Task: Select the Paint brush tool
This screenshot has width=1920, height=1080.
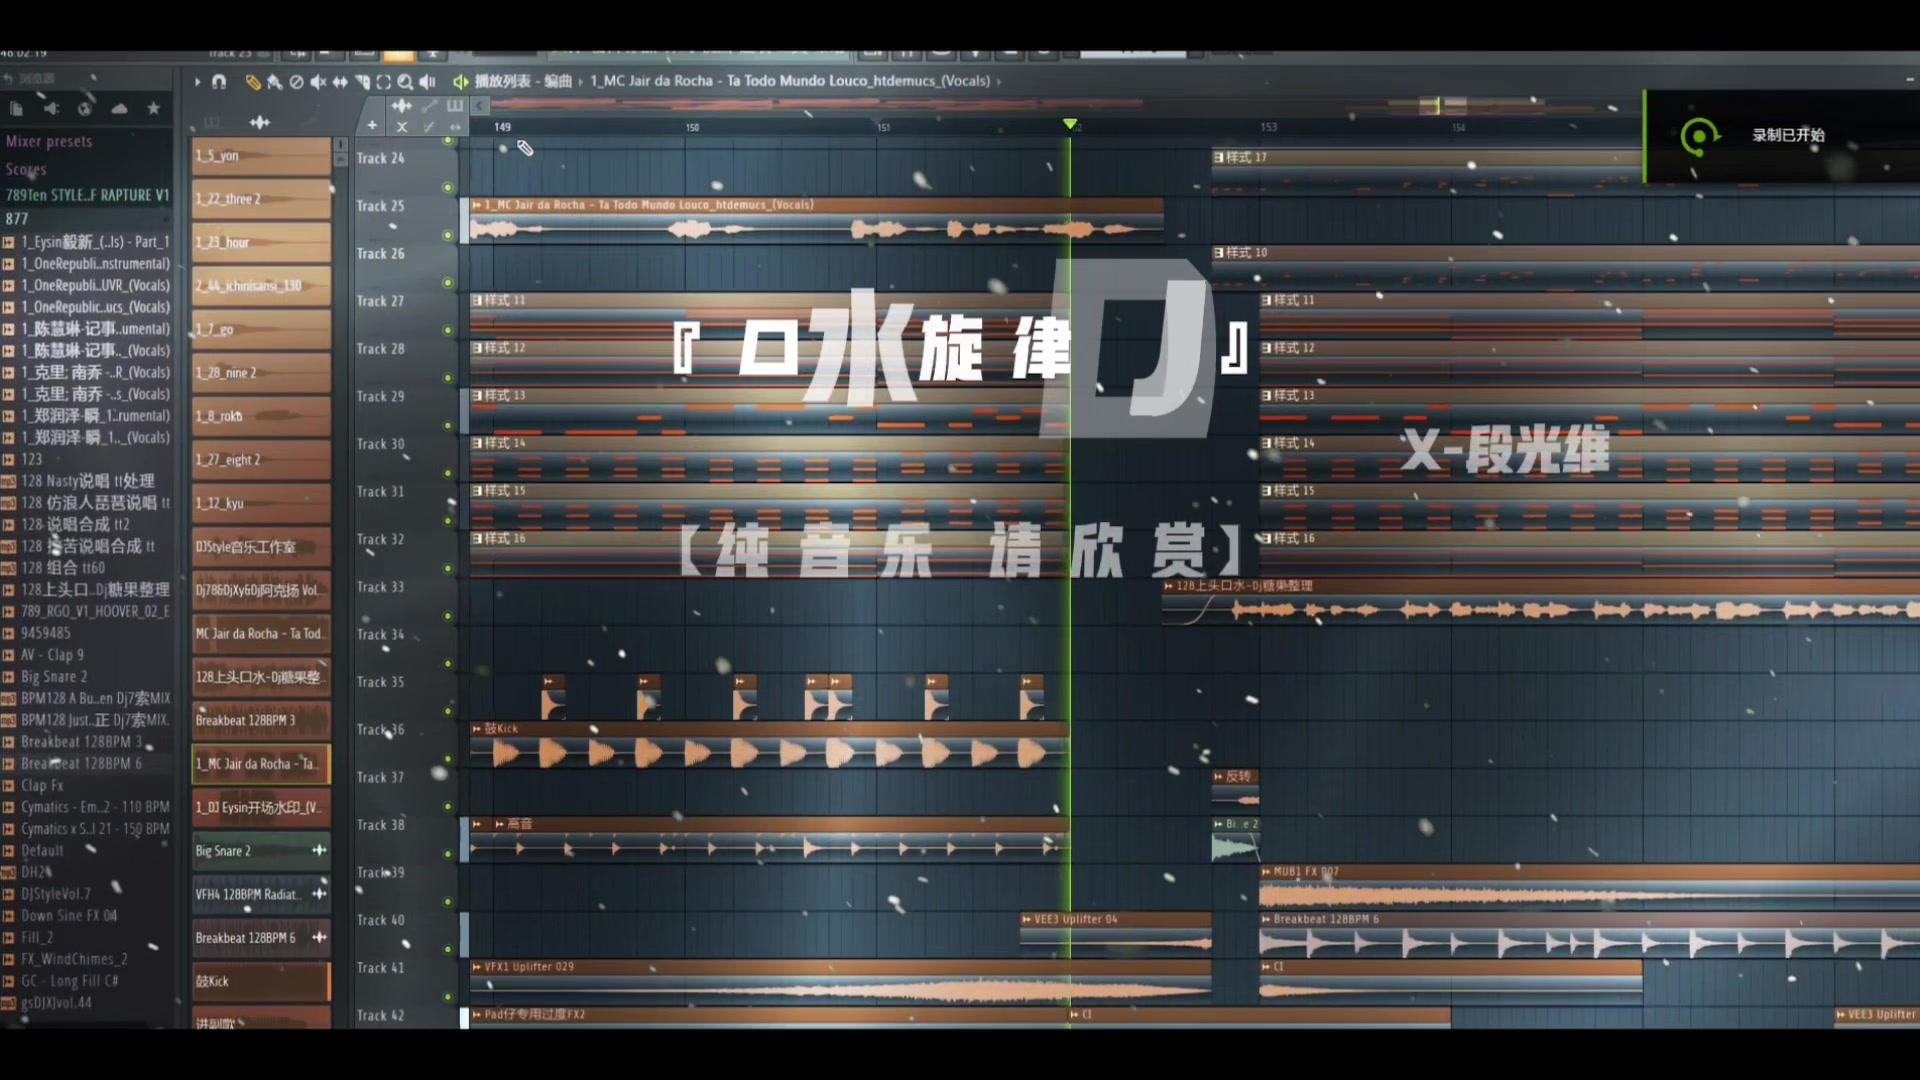Action: [x=274, y=82]
